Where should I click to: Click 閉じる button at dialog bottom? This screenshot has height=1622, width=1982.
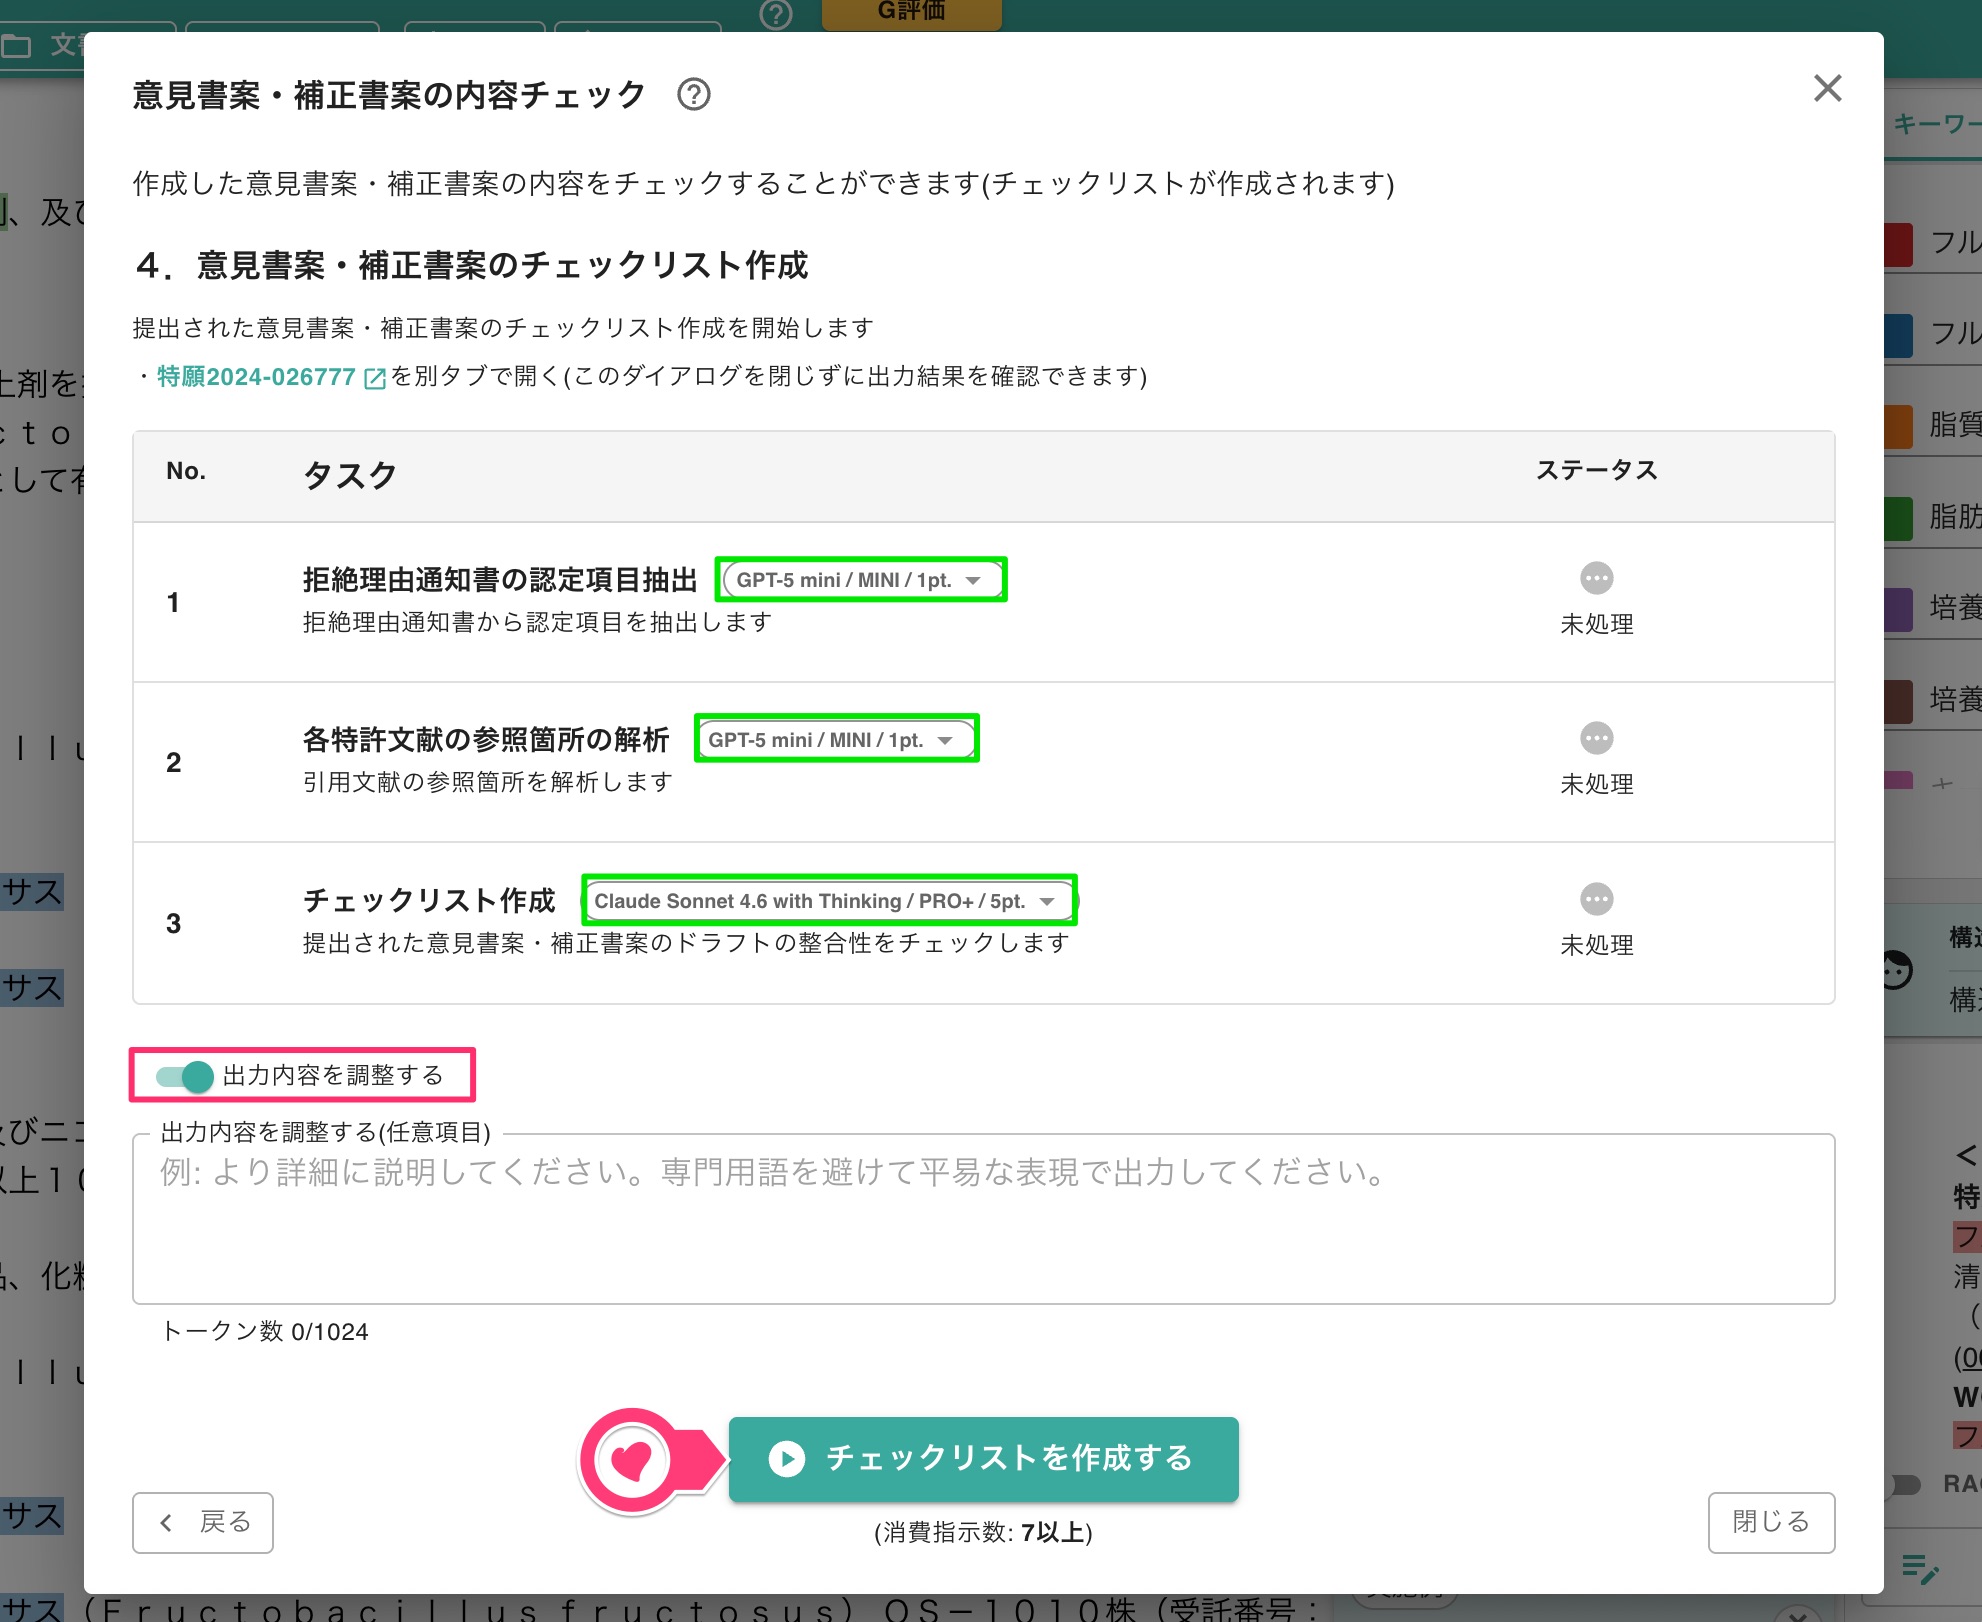point(1771,1522)
